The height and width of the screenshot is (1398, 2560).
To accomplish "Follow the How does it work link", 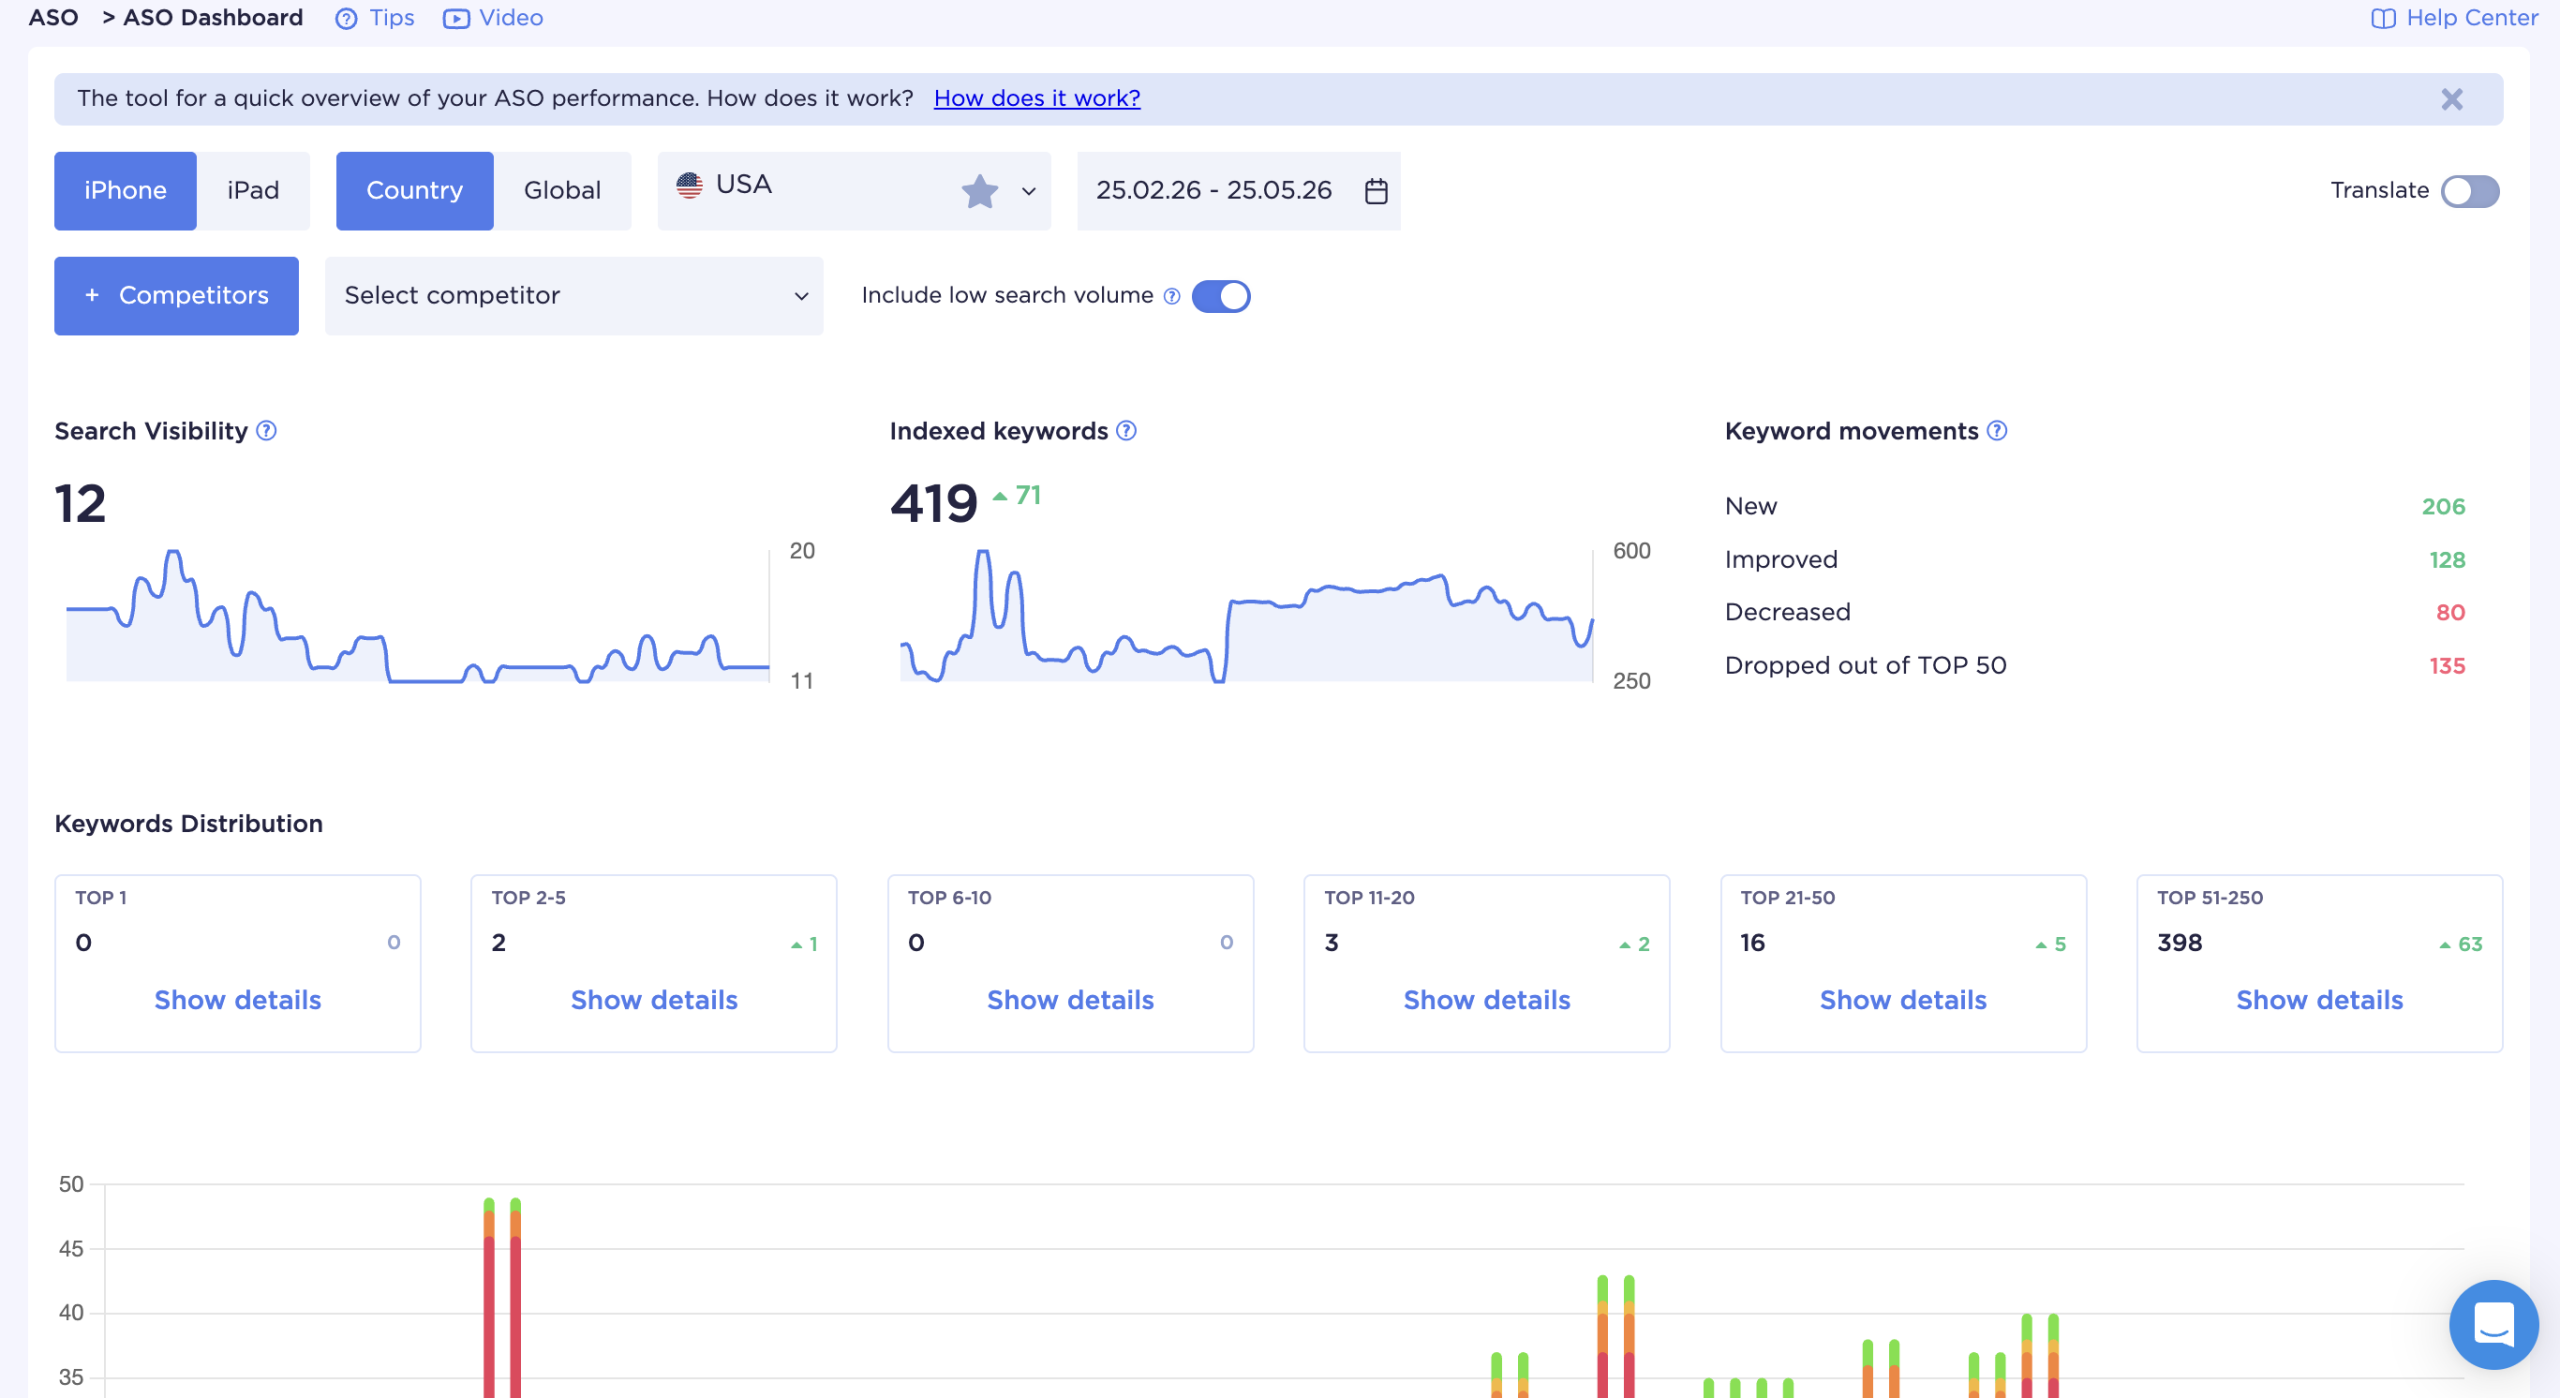I will 1037,98.
